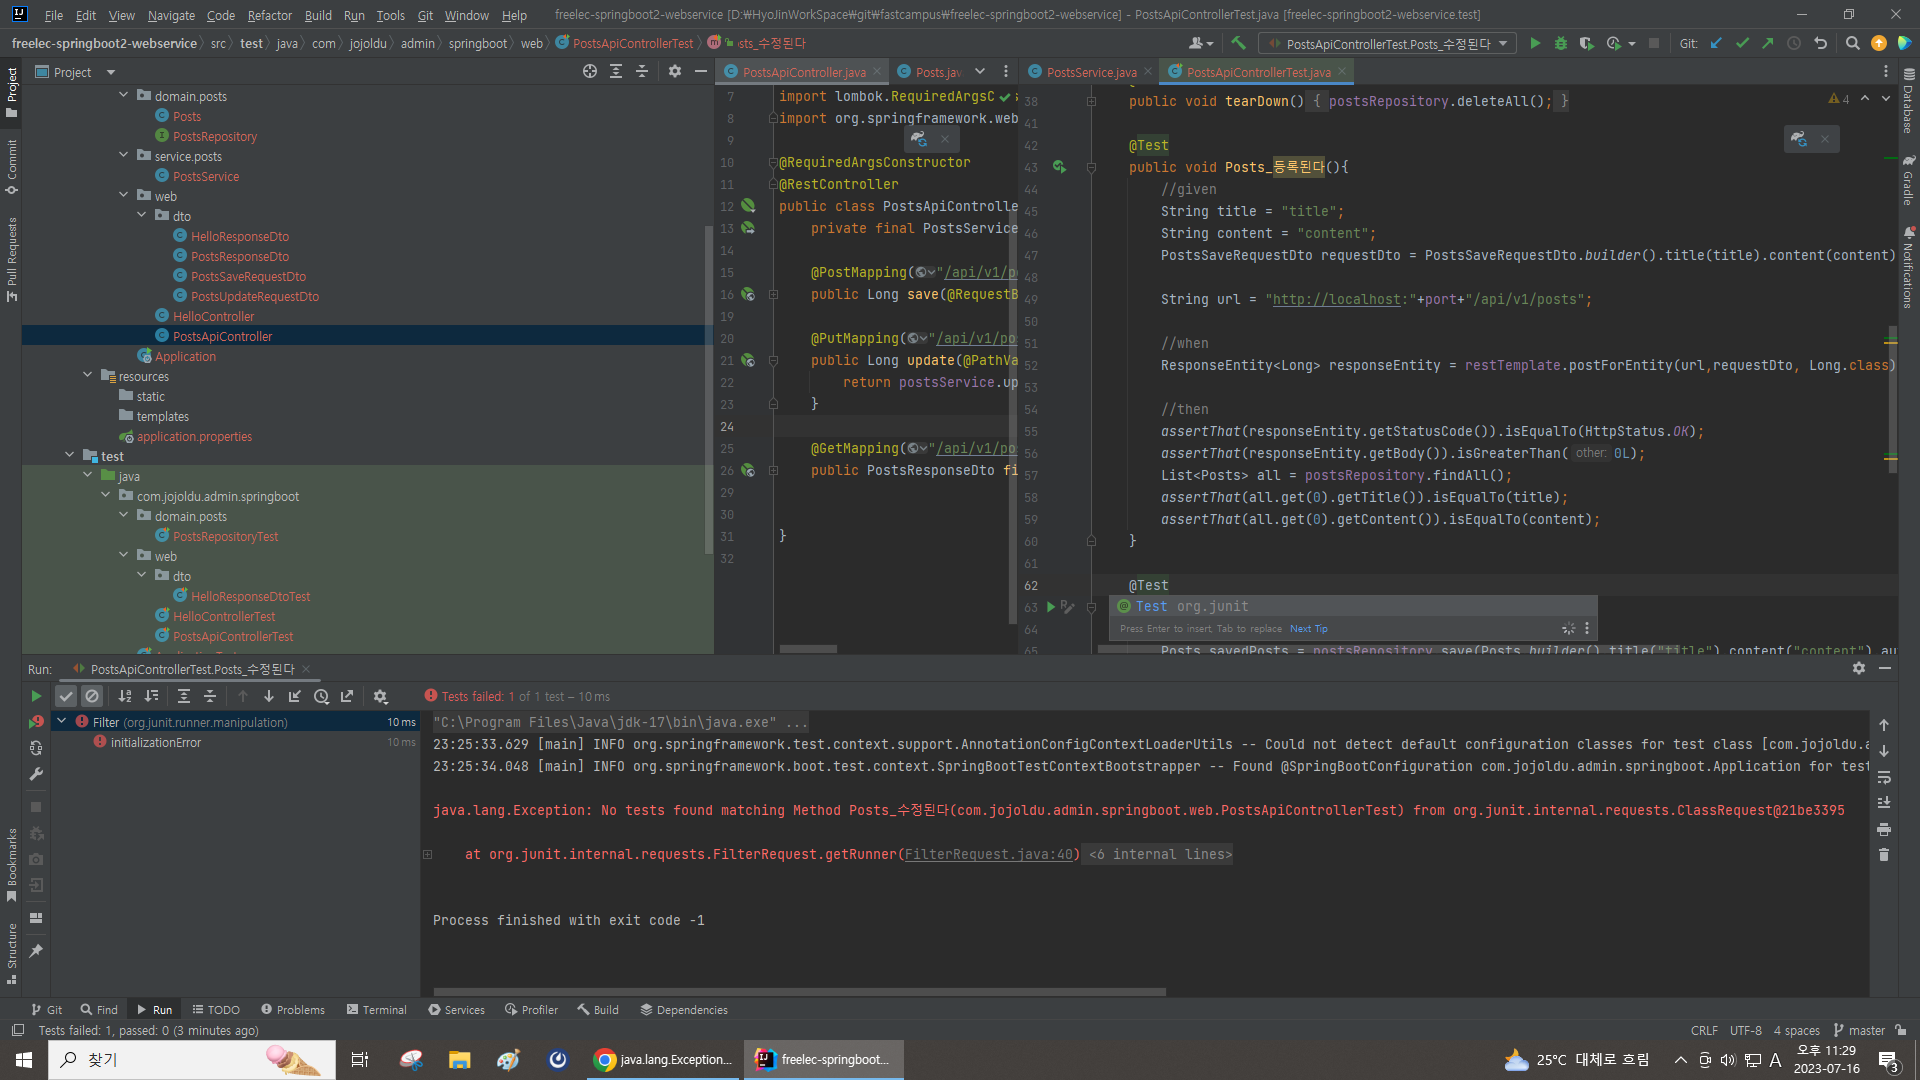
Task: Open Search Everywhere magnifier
Action: (x=1852, y=43)
